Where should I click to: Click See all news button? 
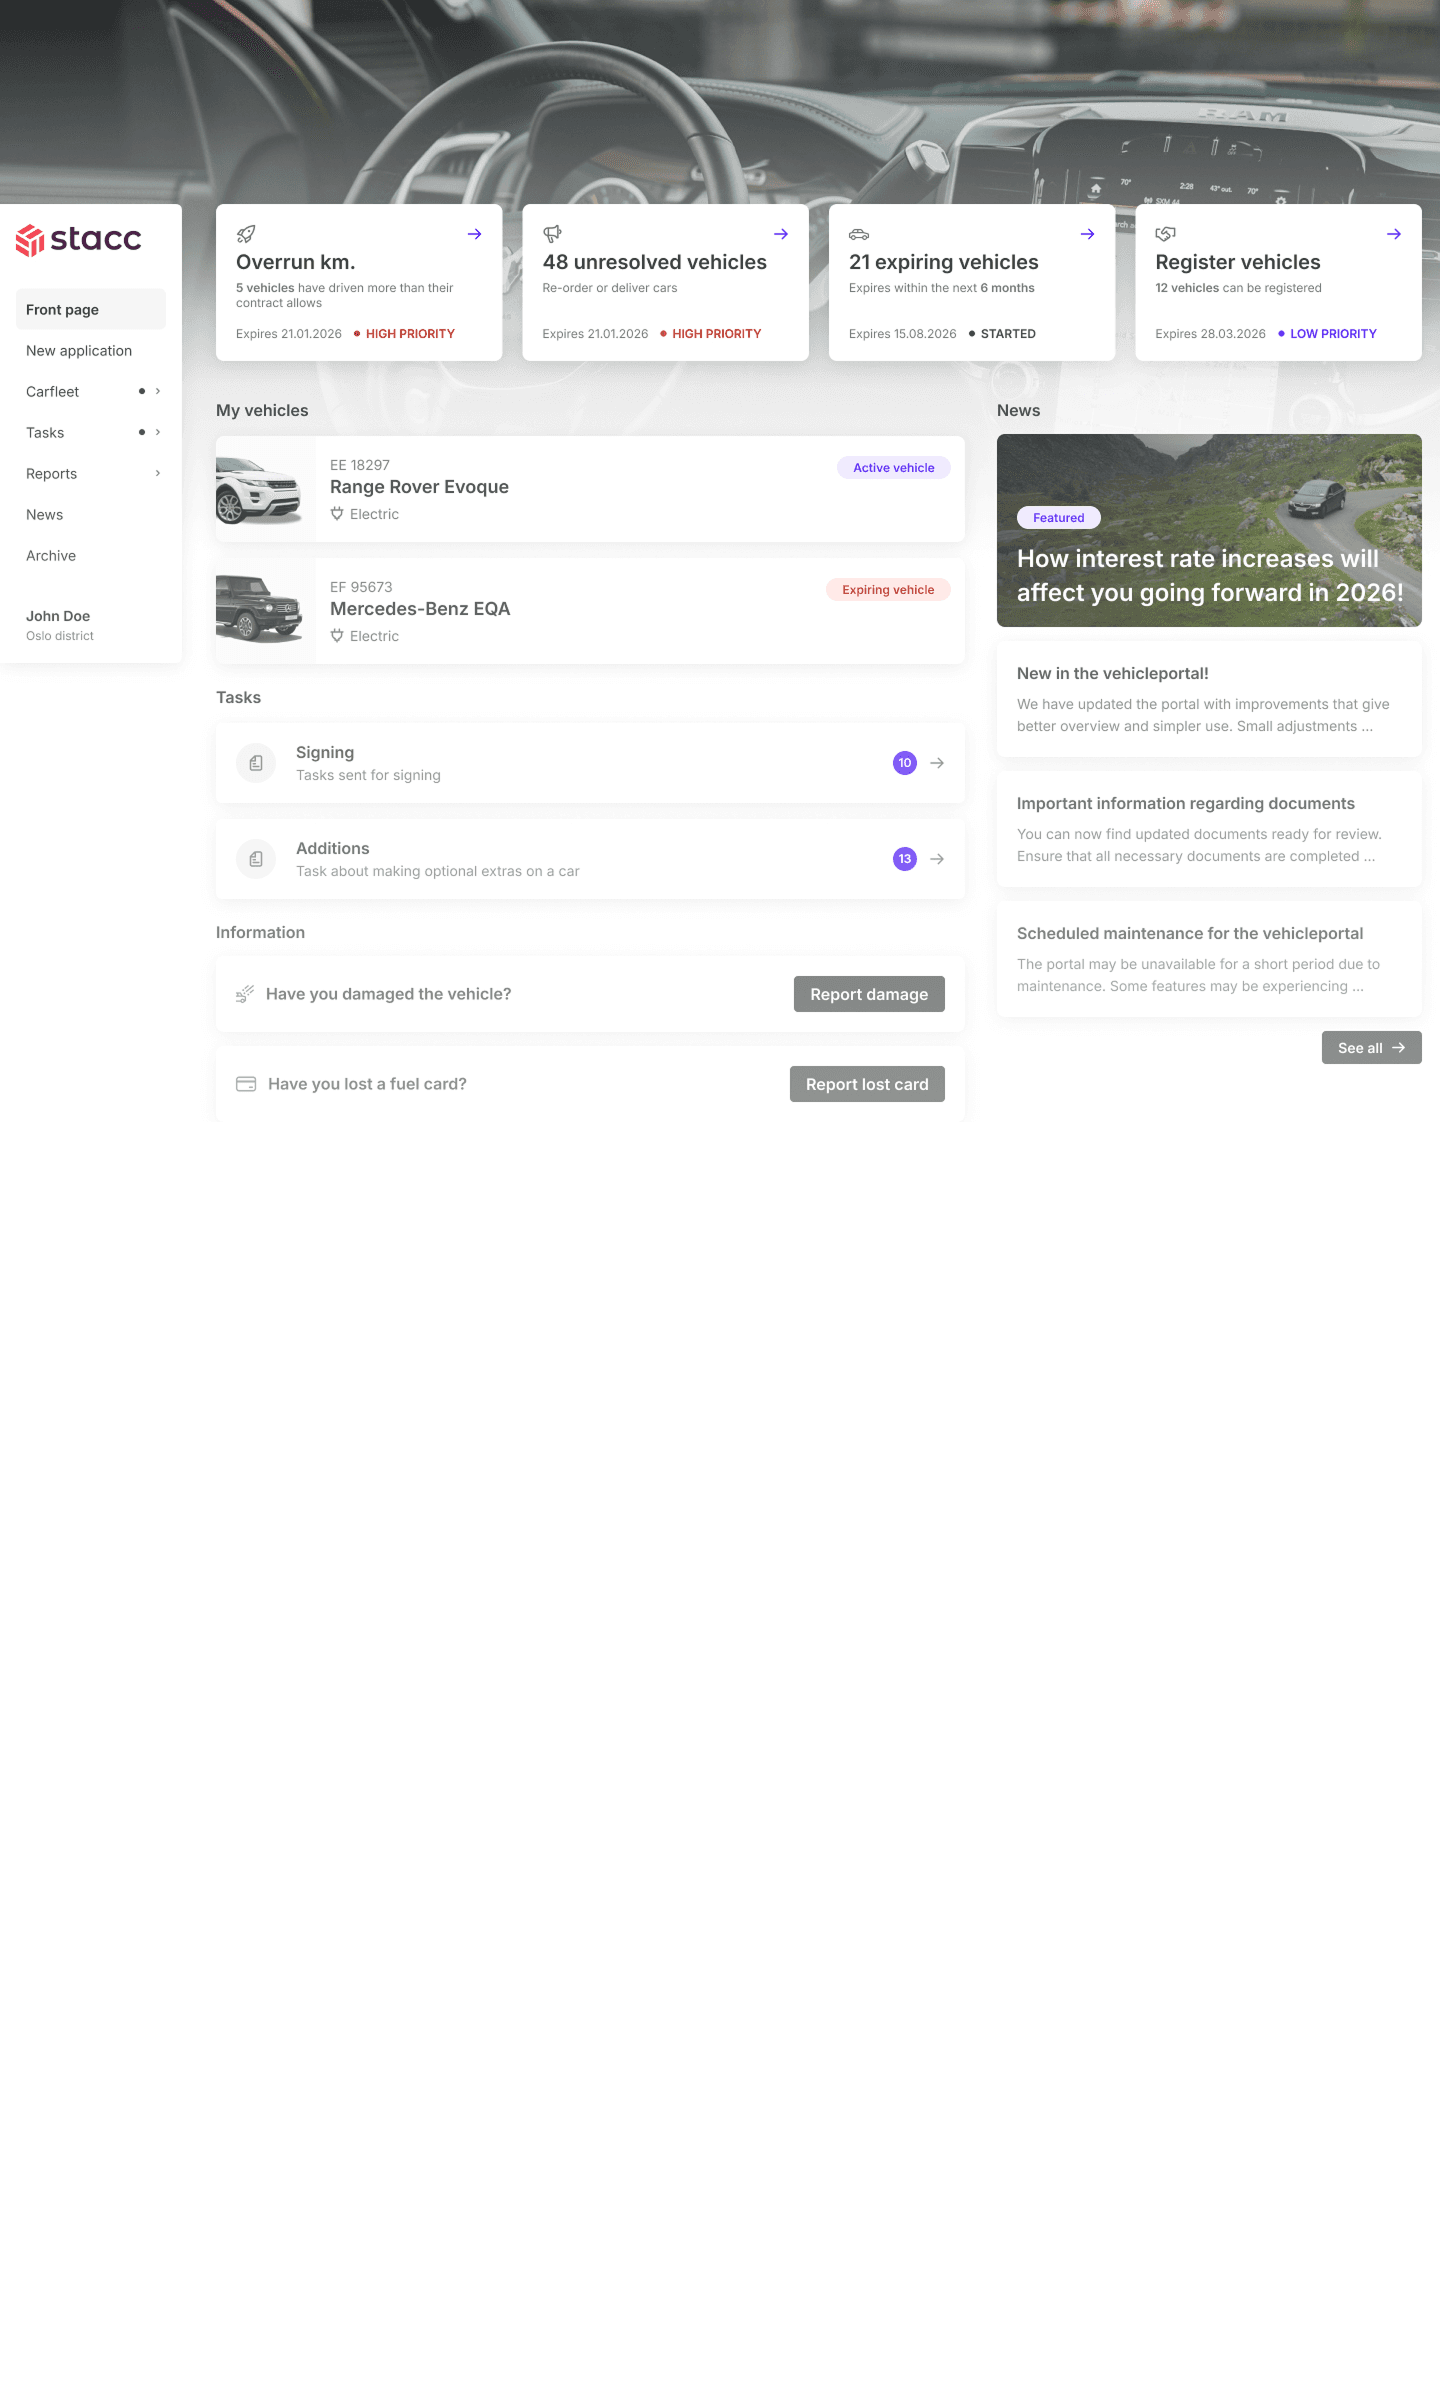pyautogui.click(x=1372, y=1048)
